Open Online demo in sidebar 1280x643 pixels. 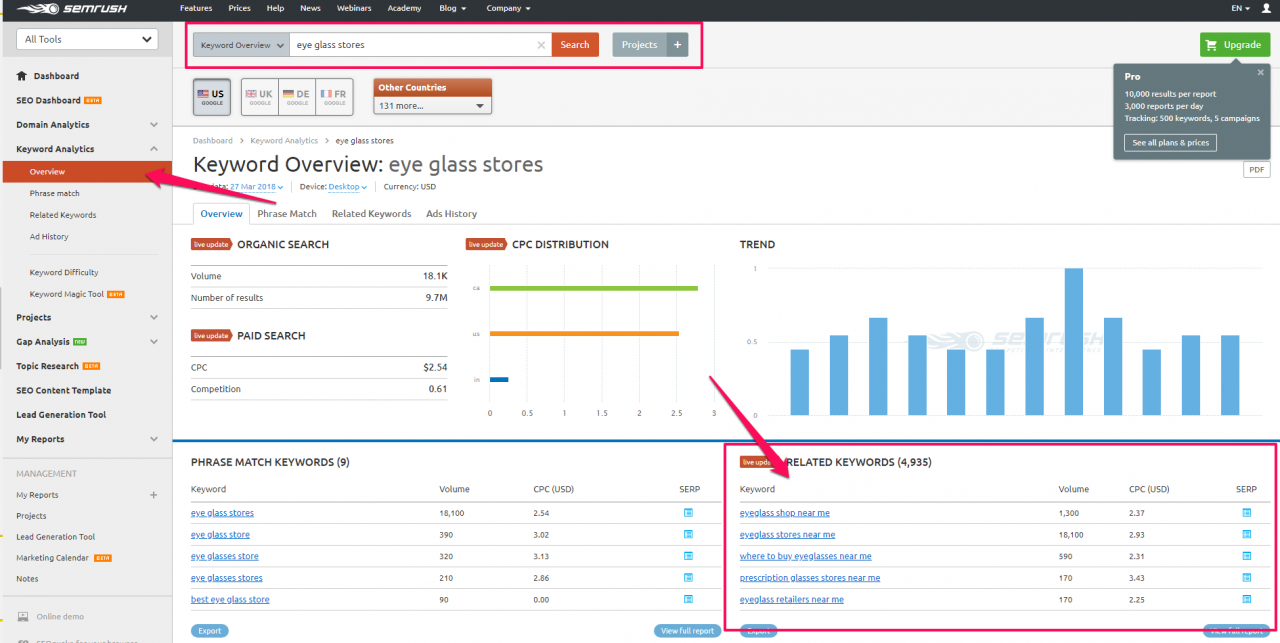(x=60, y=617)
